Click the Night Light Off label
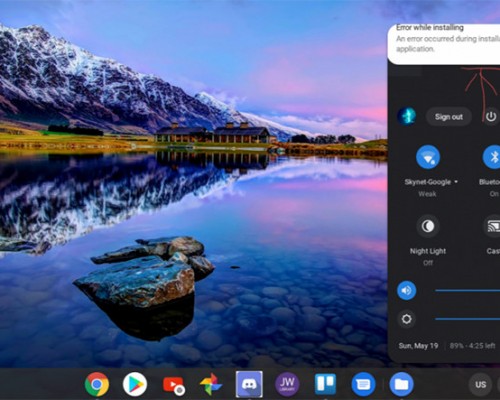Screen dimensions: 500x400 click(x=428, y=263)
